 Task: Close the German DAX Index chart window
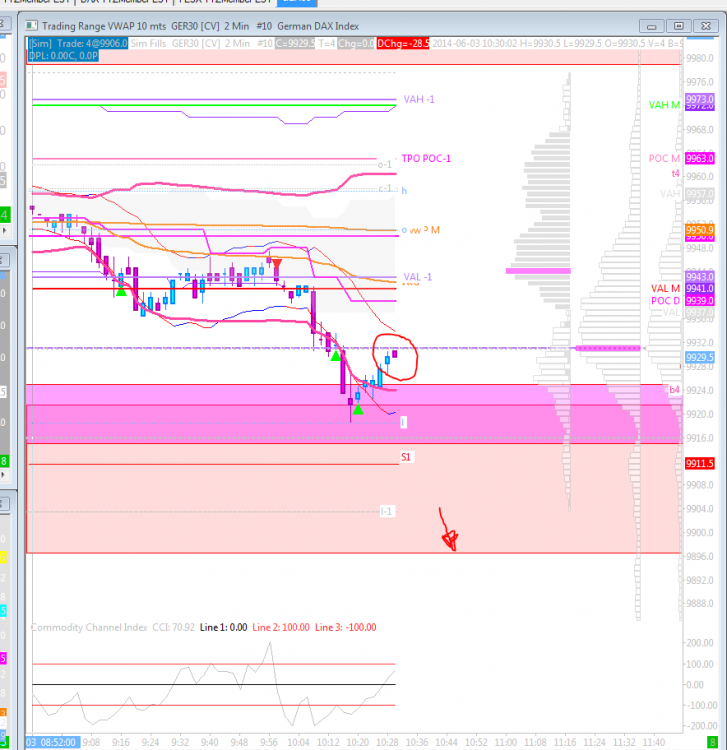705,26
